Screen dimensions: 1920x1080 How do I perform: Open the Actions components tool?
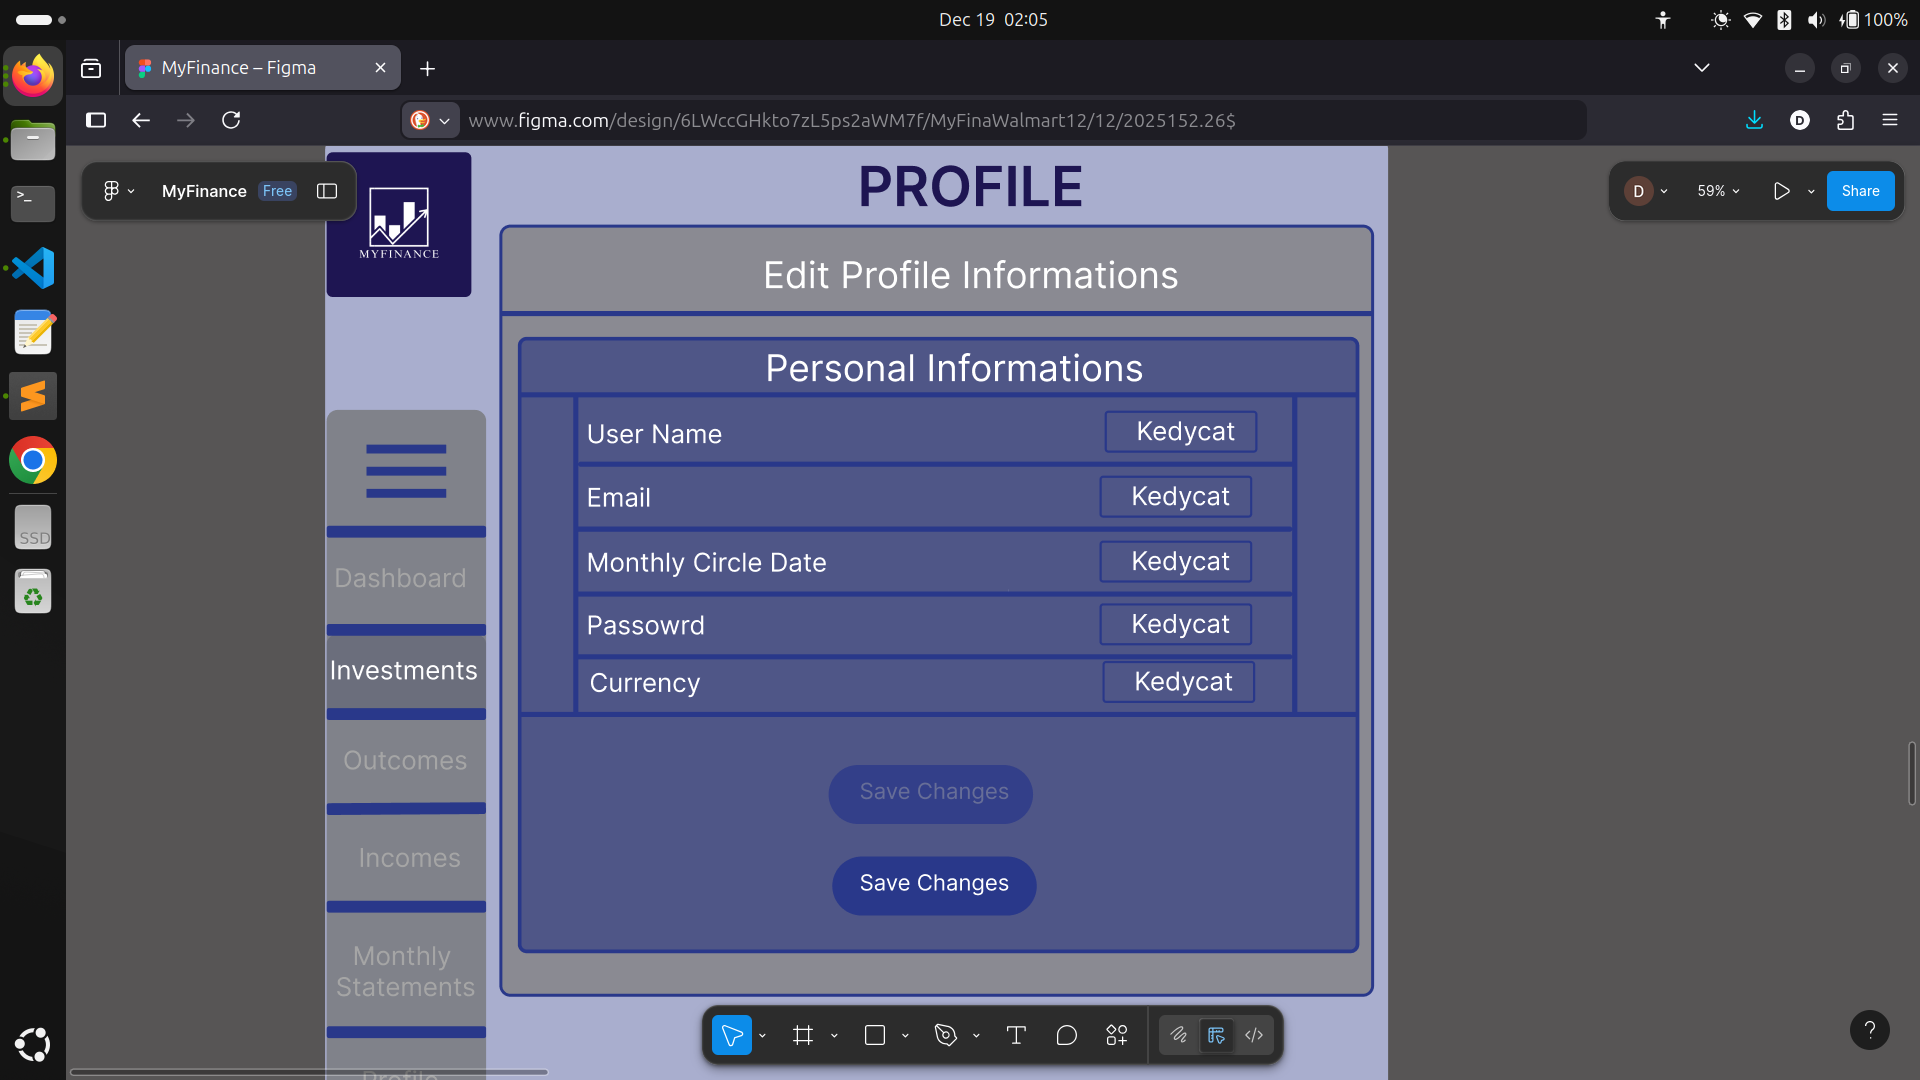[1116, 1035]
